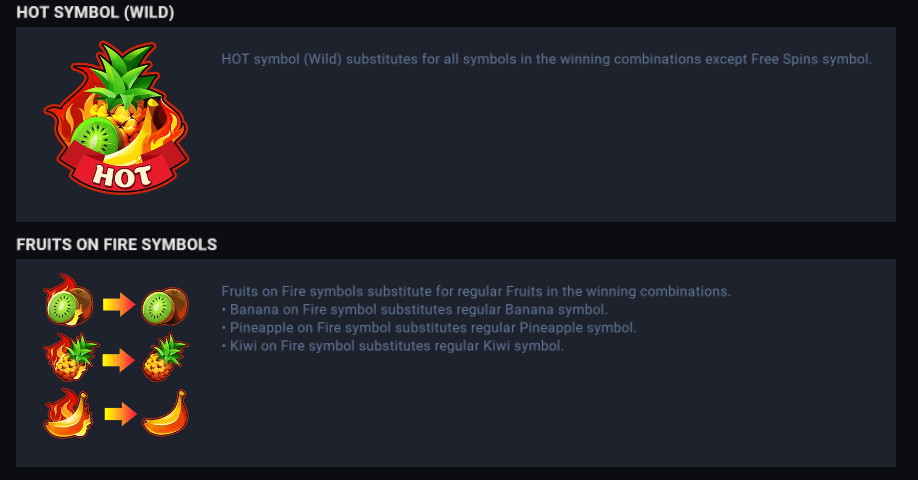Select the regular Kiwi symbol
The image size is (918, 480).
165,306
